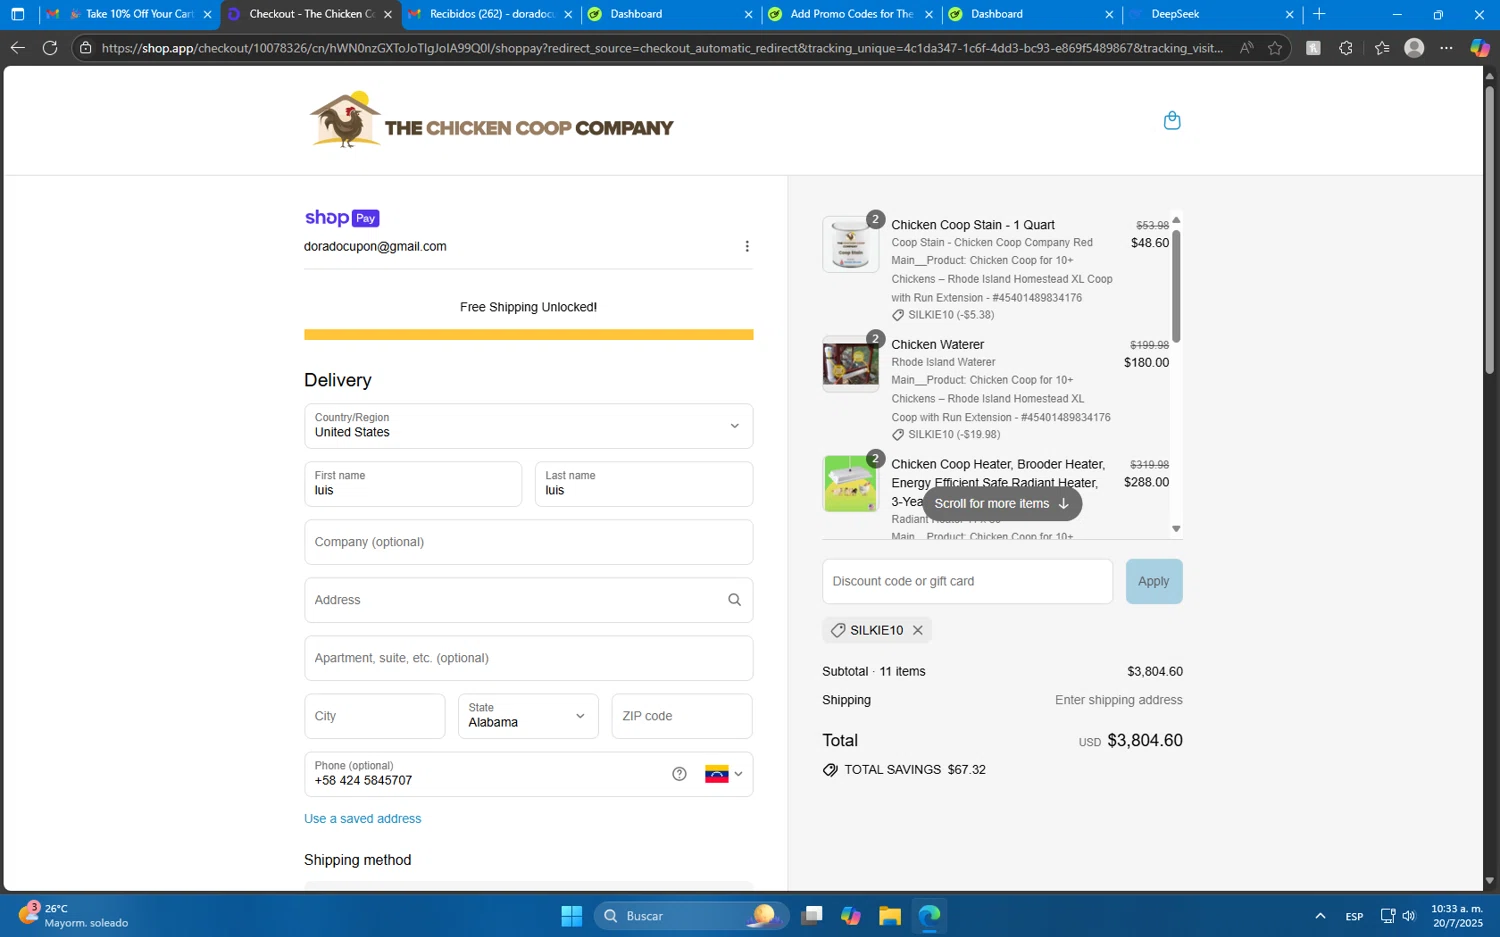Open the Chicken Coop Heater thumbnail

(x=851, y=484)
